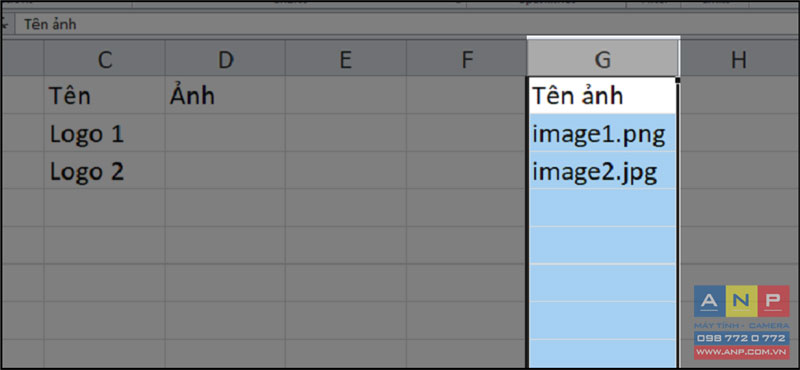Image resolution: width=800 pixels, height=370 pixels.
Task: Select column F header
Action: tap(467, 59)
